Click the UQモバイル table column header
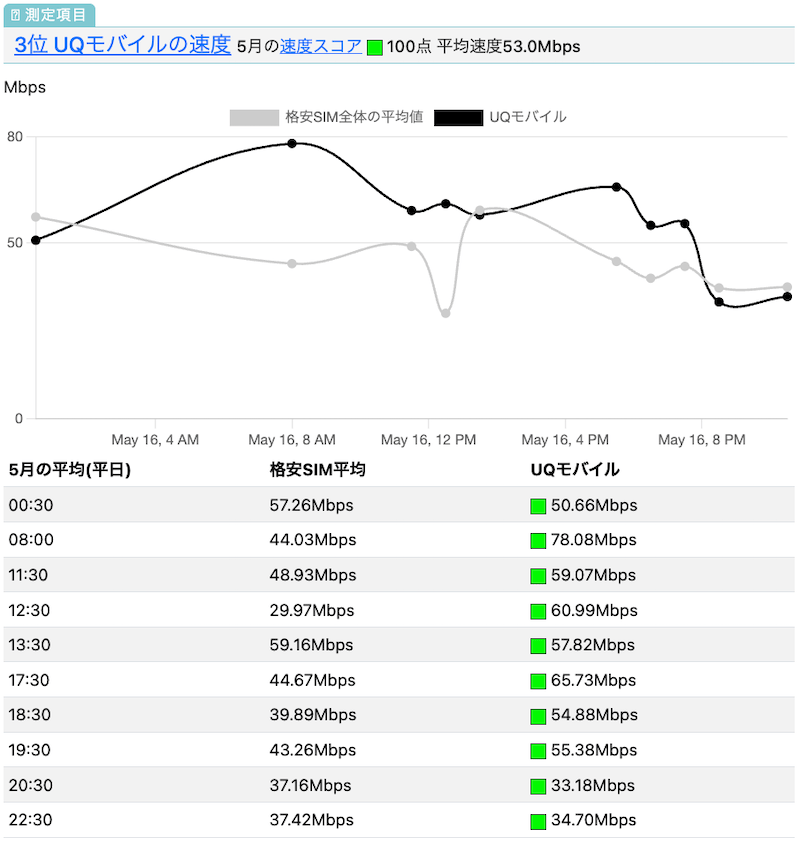The width and height of the screenshot is (800, 845). pyautogui.click(x=575, y=470)
